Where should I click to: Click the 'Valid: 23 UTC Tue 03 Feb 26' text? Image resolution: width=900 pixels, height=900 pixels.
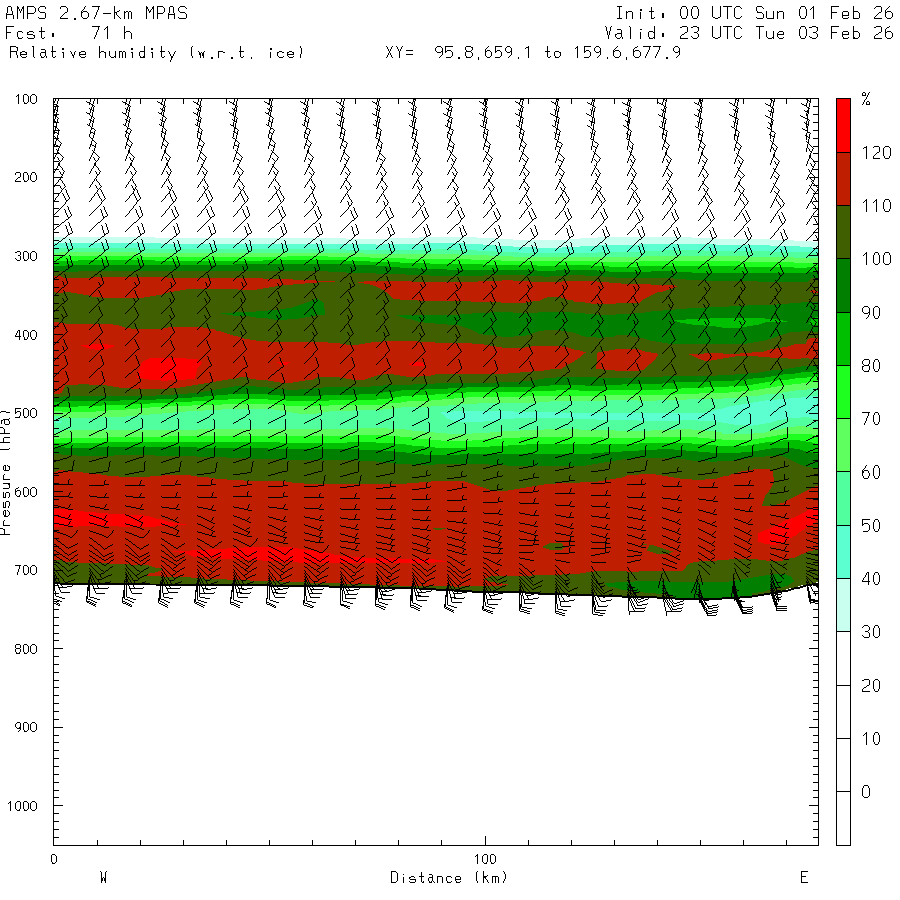click(x=749, y=33)
